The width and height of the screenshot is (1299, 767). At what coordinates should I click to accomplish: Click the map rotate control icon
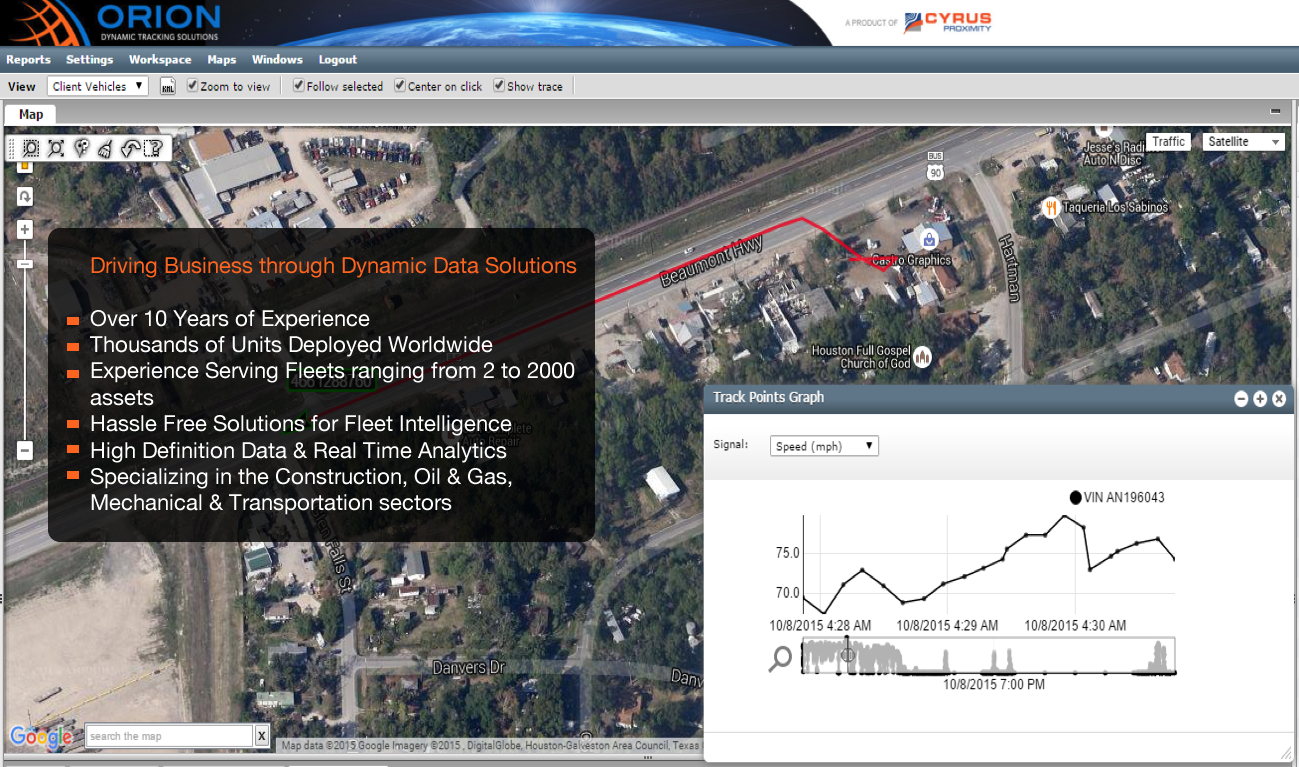pyautogui.click(x=25, y=196)
